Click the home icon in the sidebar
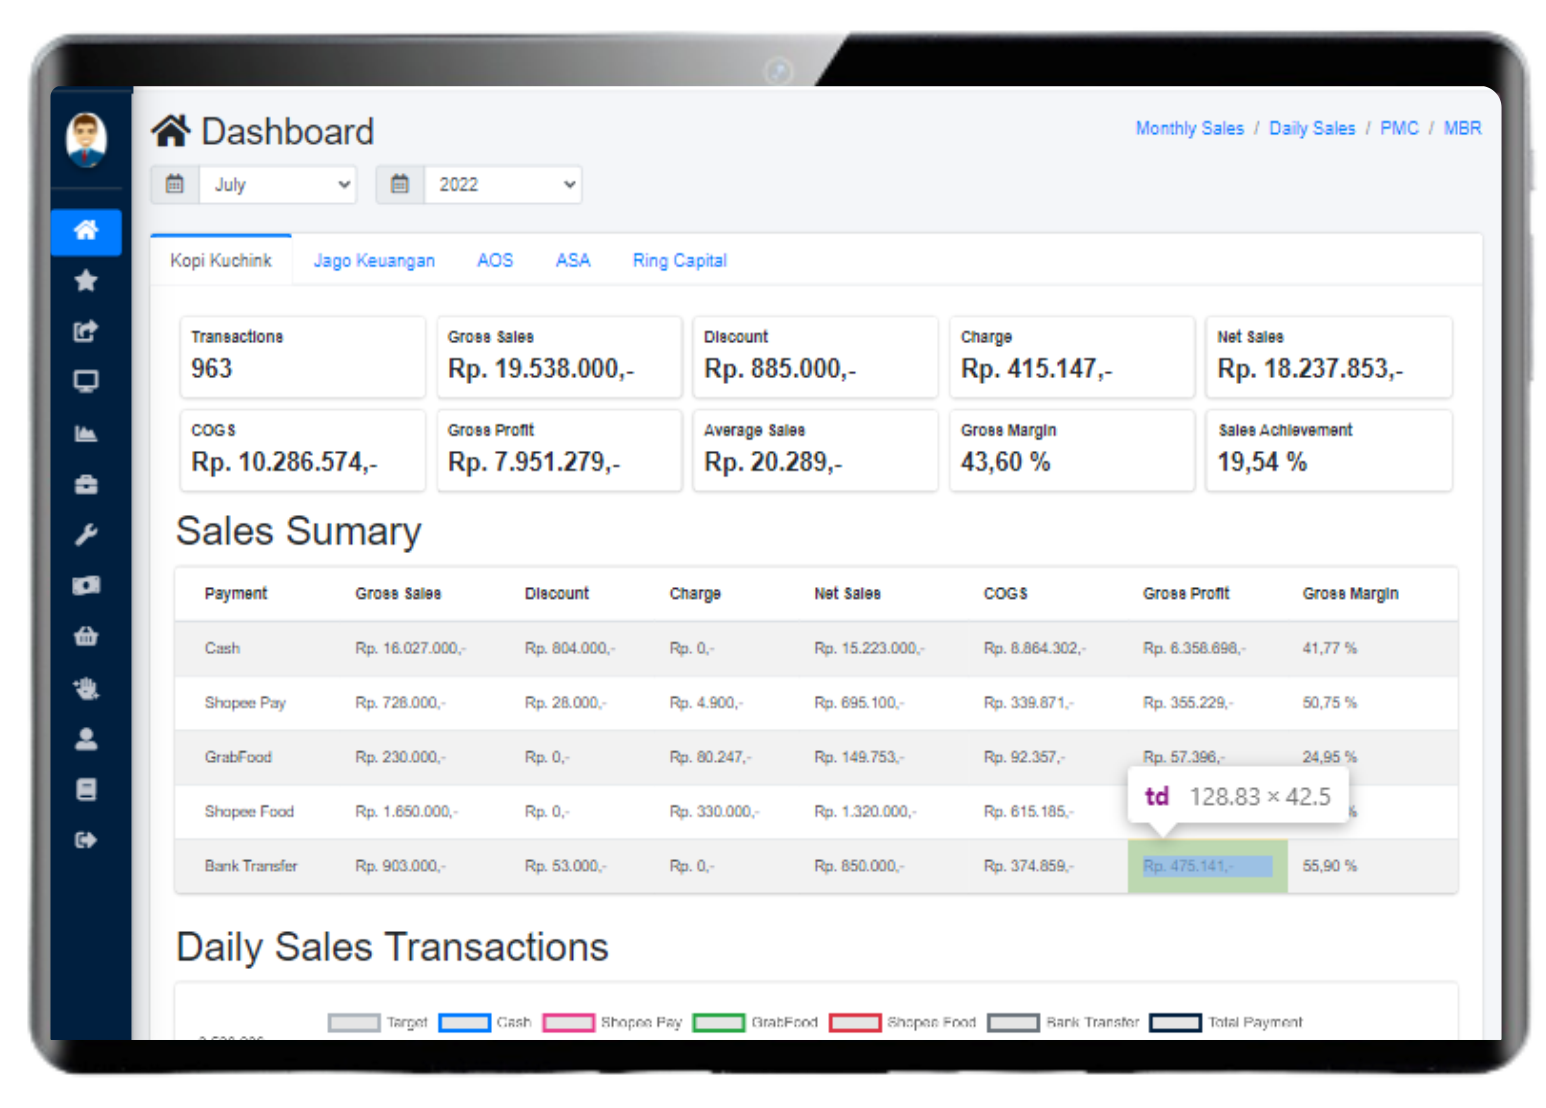The width and height of the screenshot is (1546, 1108). click(86, 230)
